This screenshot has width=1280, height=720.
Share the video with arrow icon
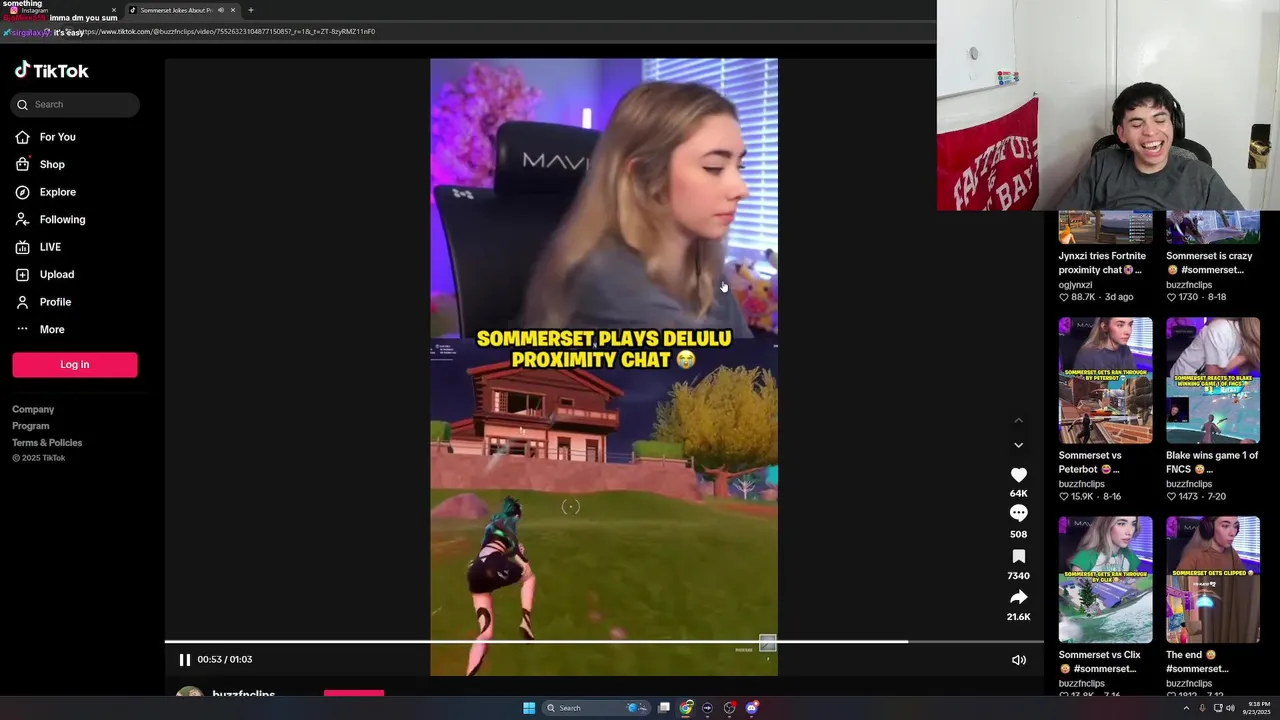1018,597
